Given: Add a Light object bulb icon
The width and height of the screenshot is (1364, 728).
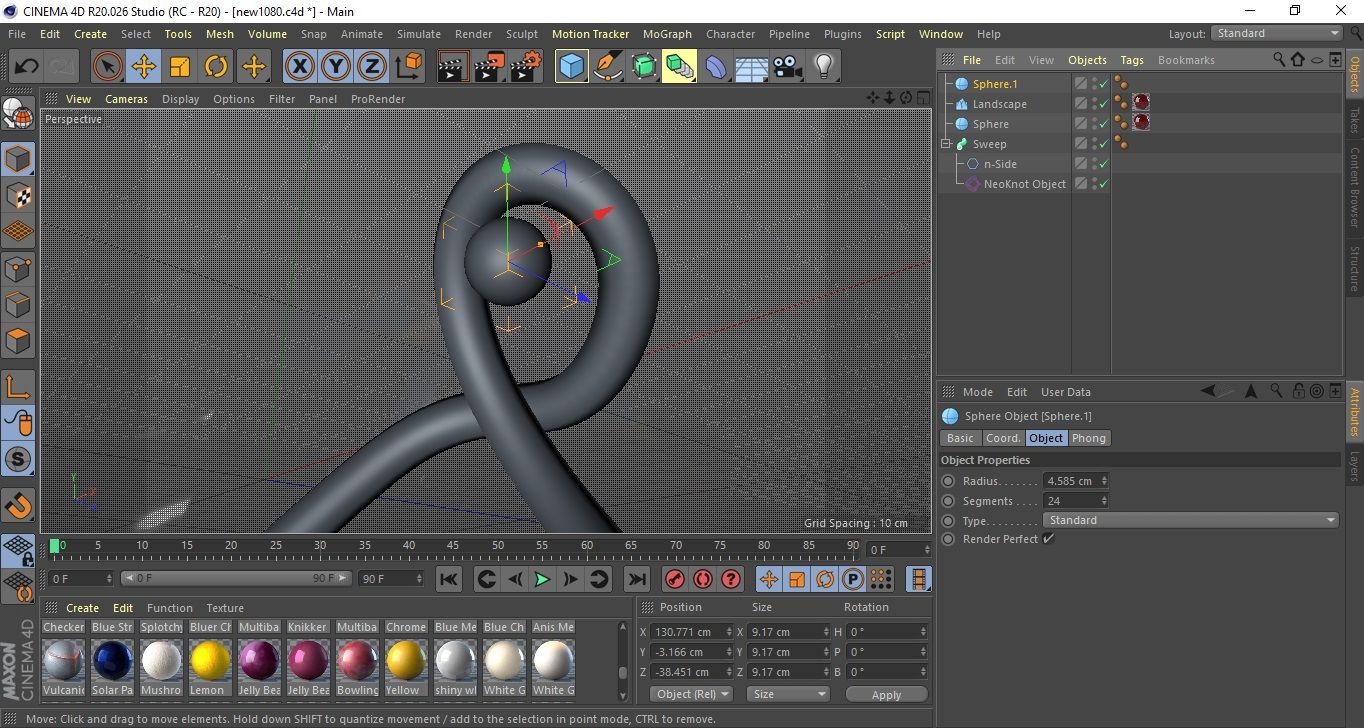Looking at the screenshot, I should click(x=824, y=67).
